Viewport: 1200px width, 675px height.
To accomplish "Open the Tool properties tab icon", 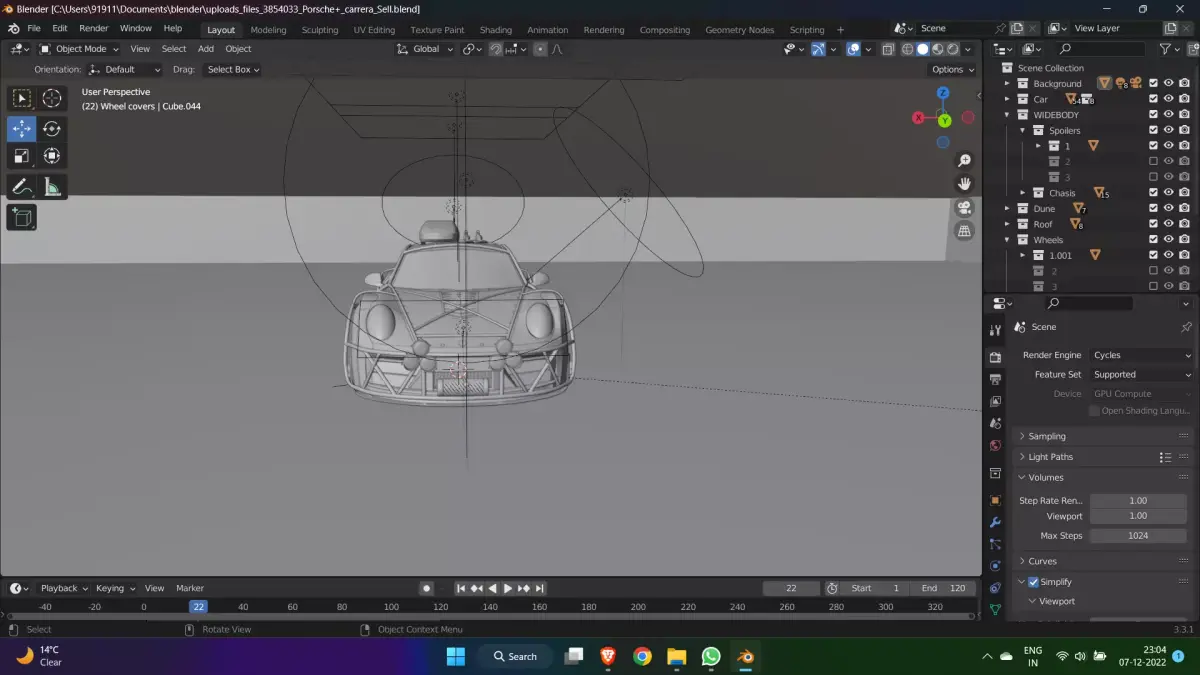I will (x=995, y=330).
